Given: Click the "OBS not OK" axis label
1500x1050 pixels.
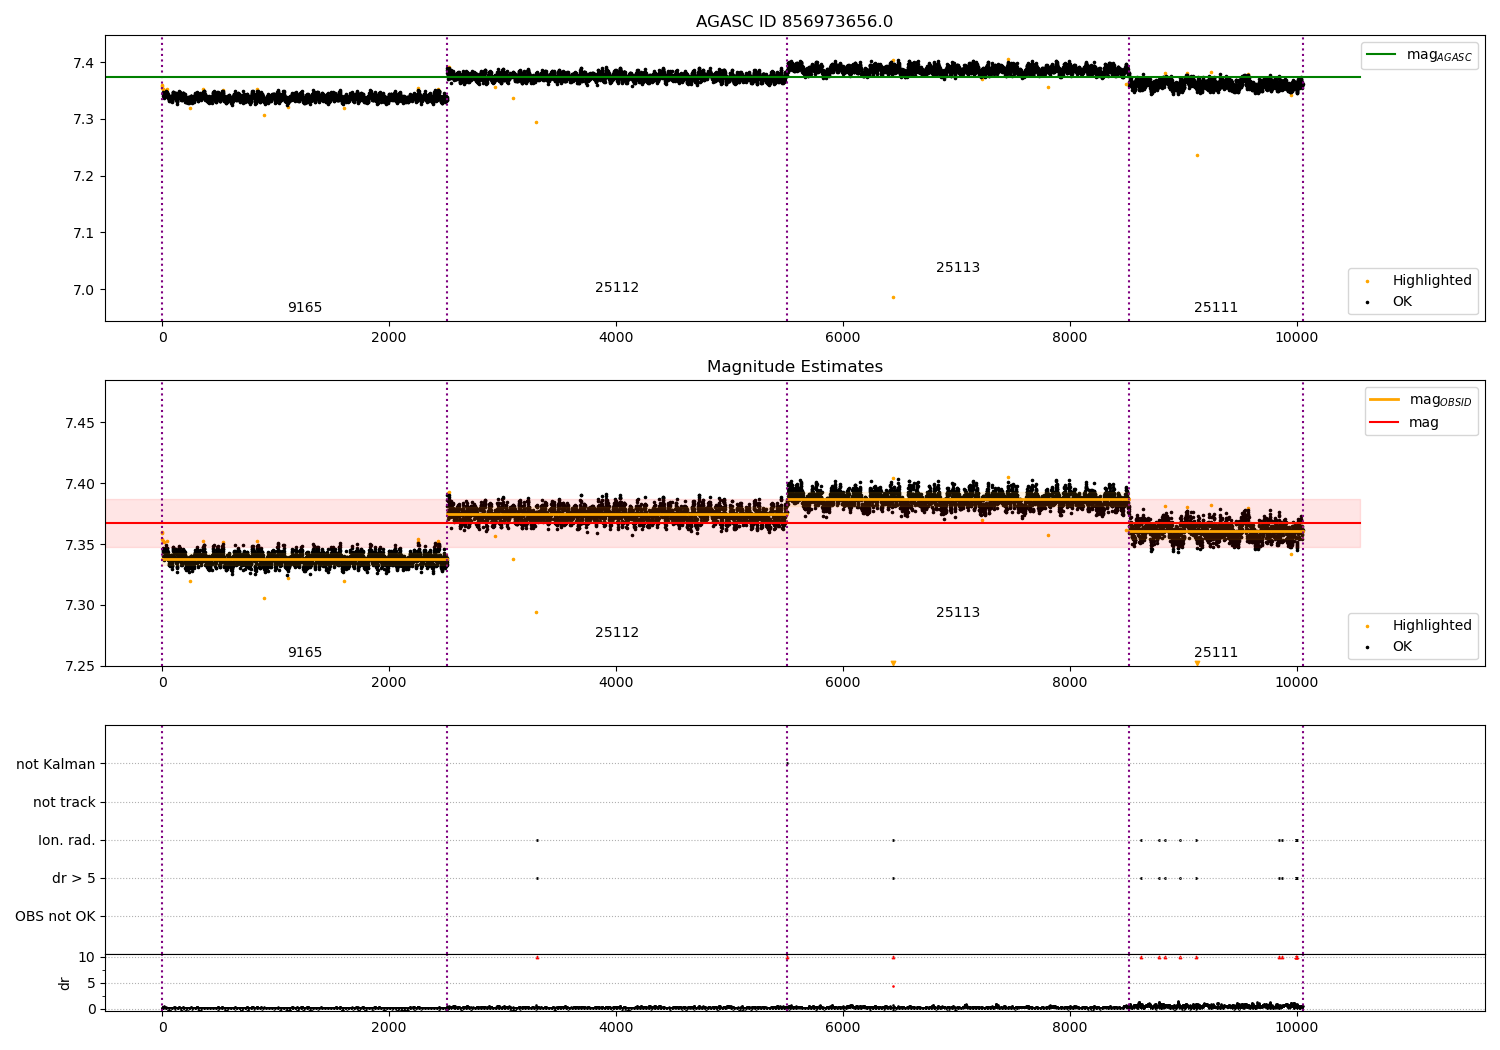Looking at the screenshot, I should pyautogui.click(x=55, y=917).
